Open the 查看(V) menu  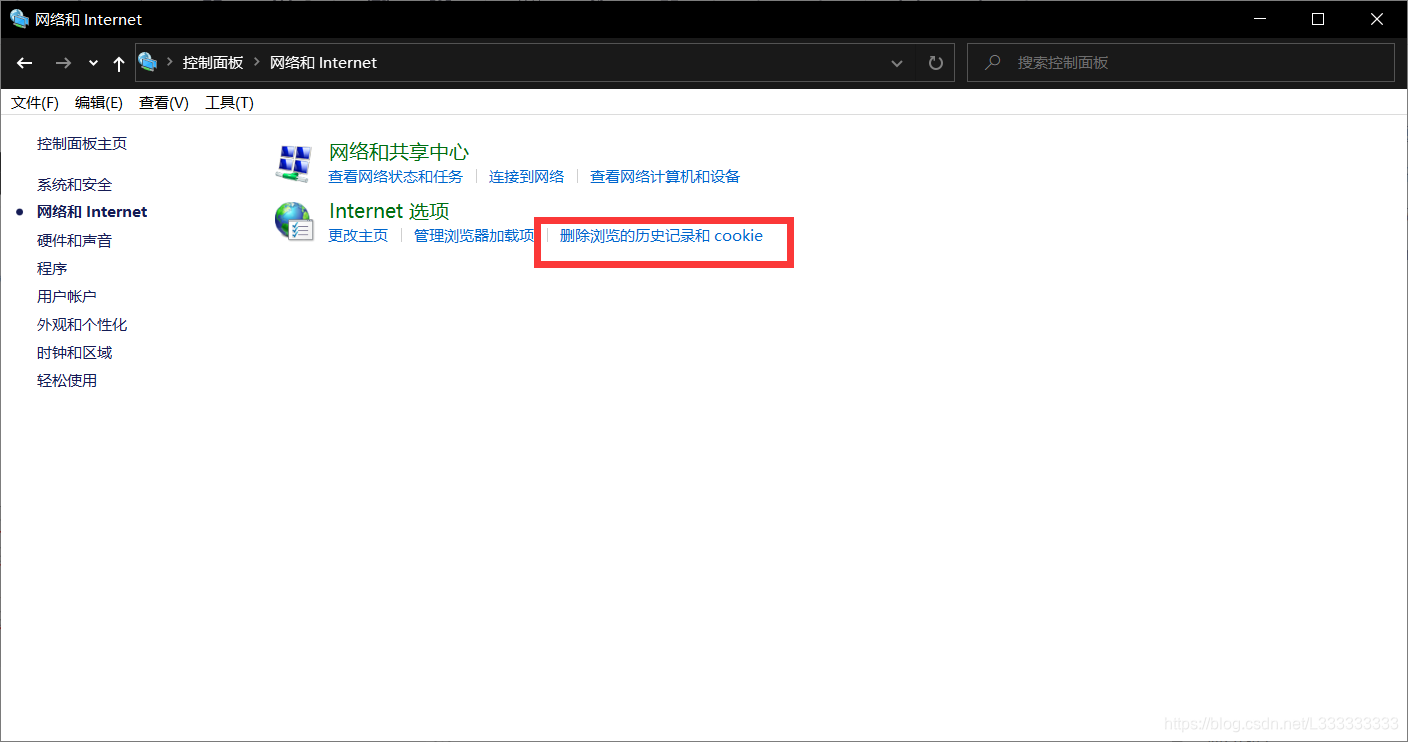click(164, 103)
